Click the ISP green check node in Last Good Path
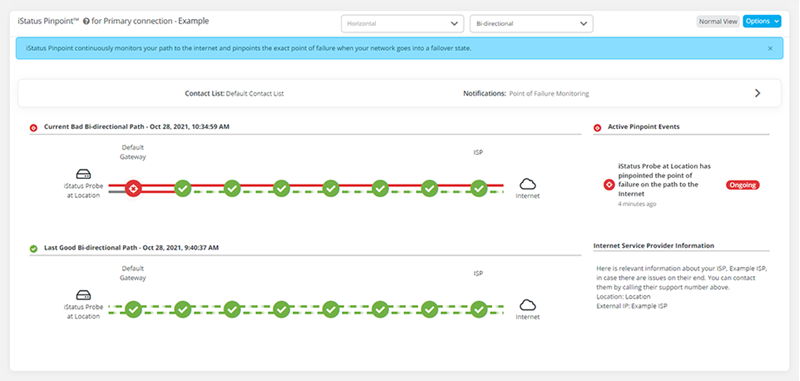 coord(479,309)
